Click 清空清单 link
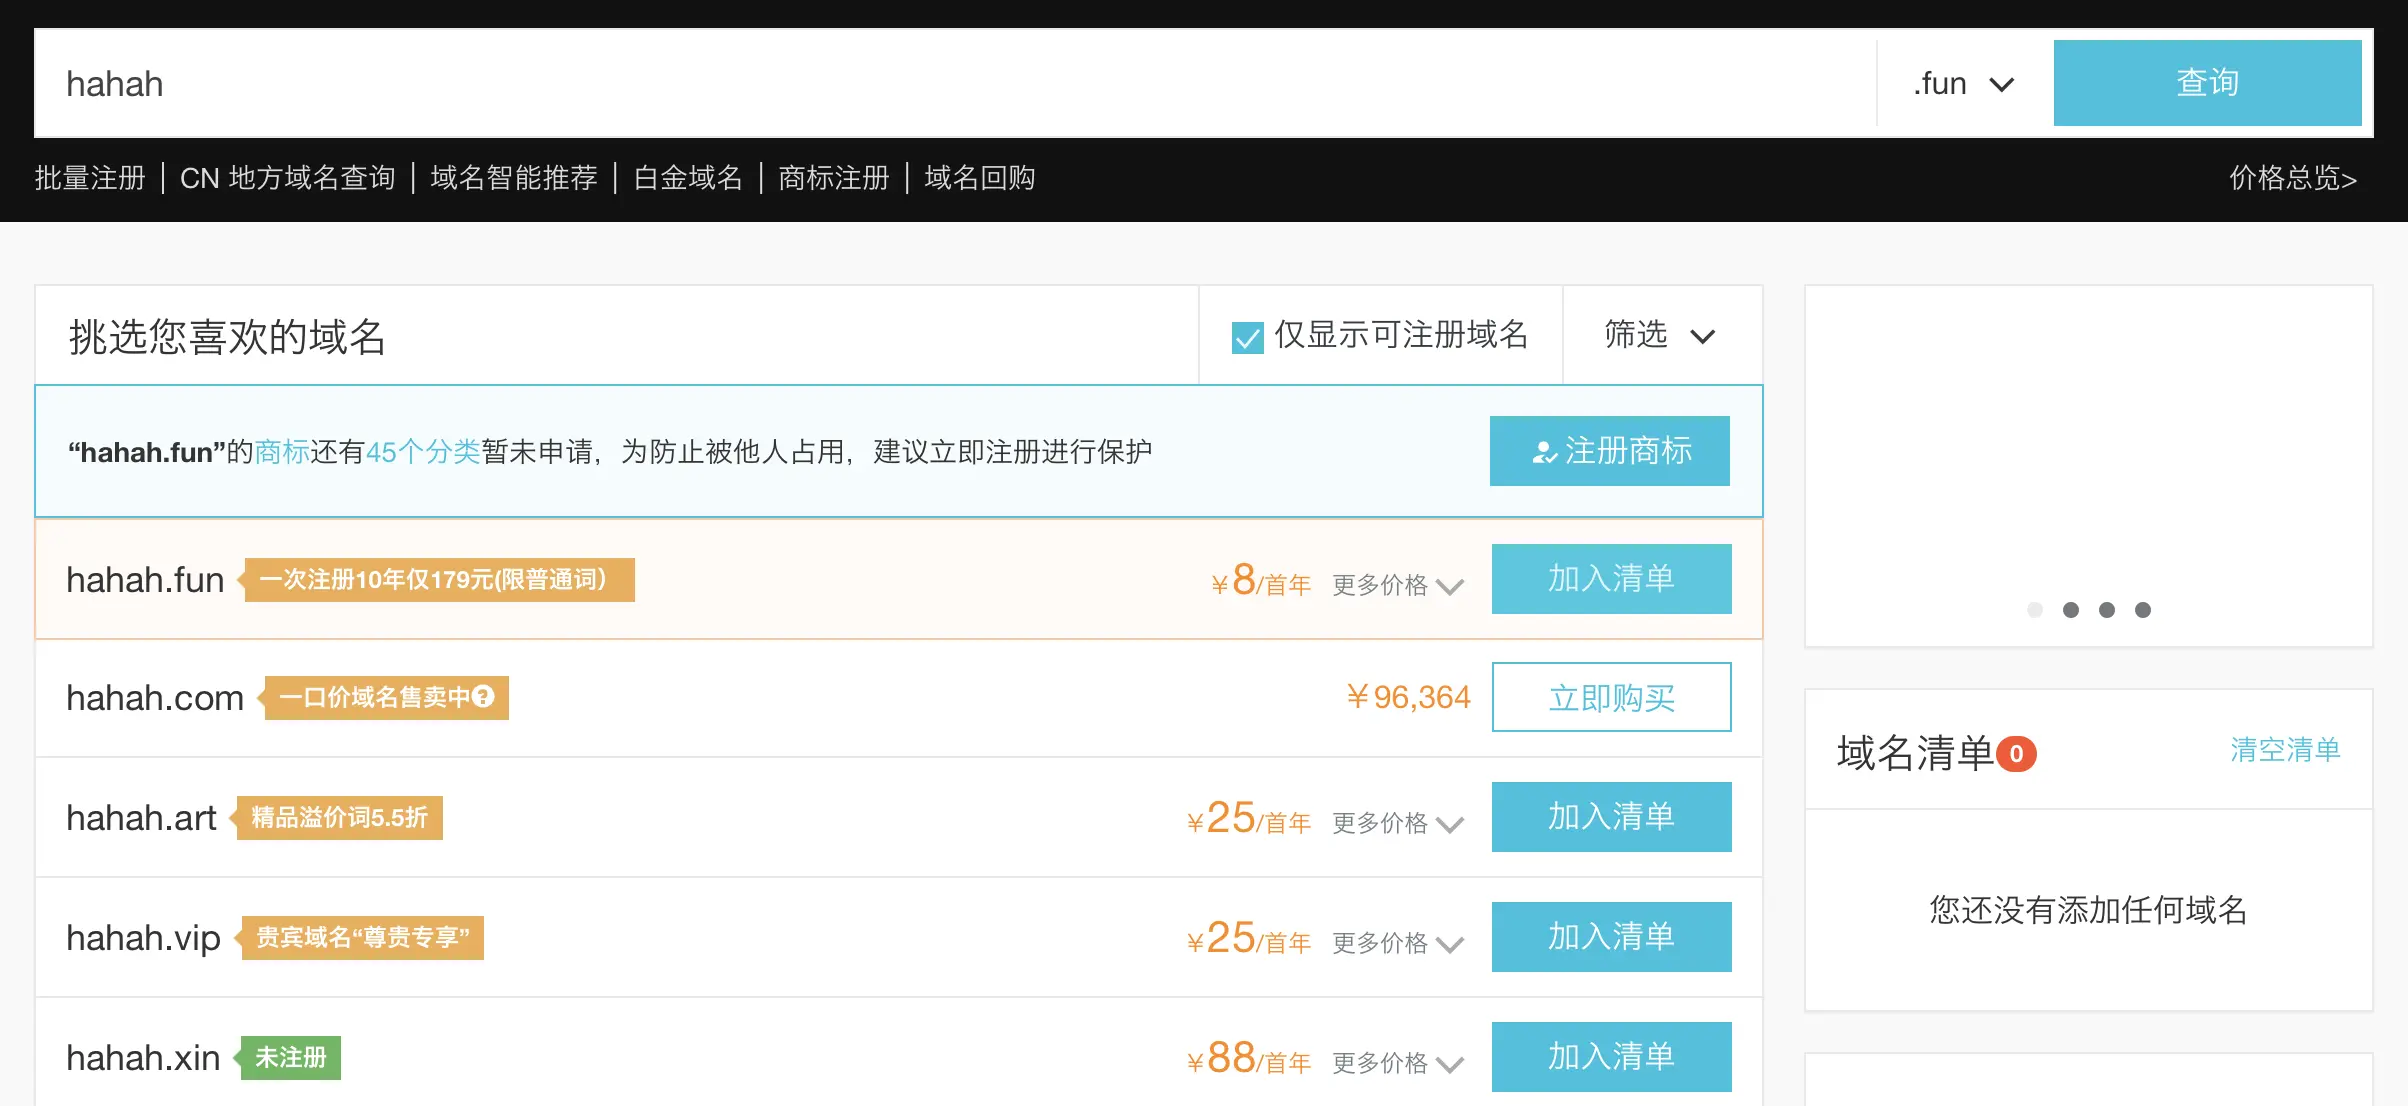Image resolution: width=2408 pixels, height=1106 pixels. [x=2285, y=750]
